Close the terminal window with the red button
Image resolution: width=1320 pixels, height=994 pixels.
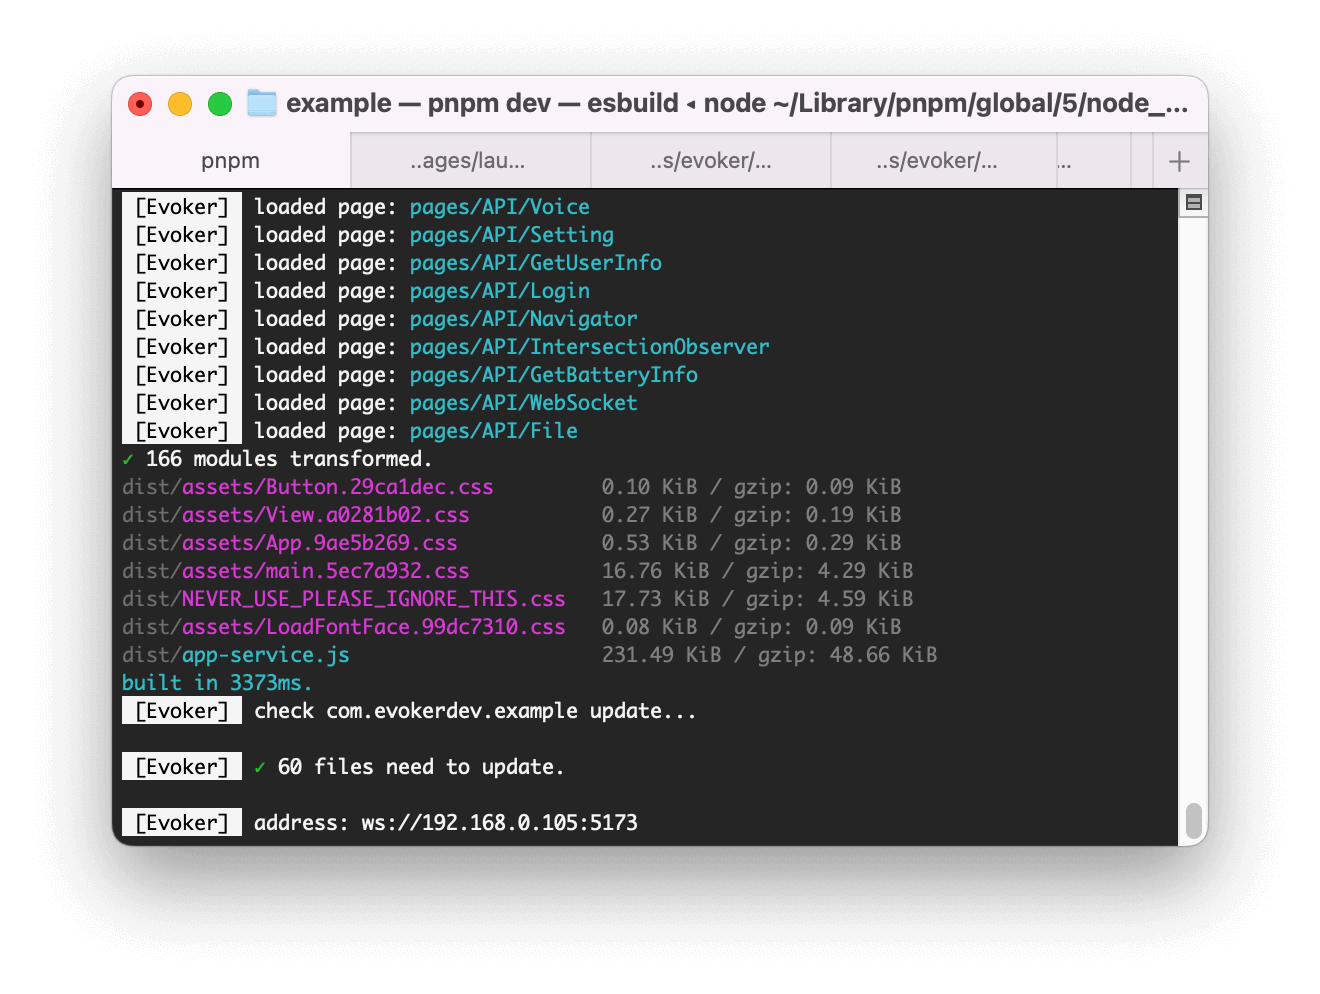(x=140, y=104)
